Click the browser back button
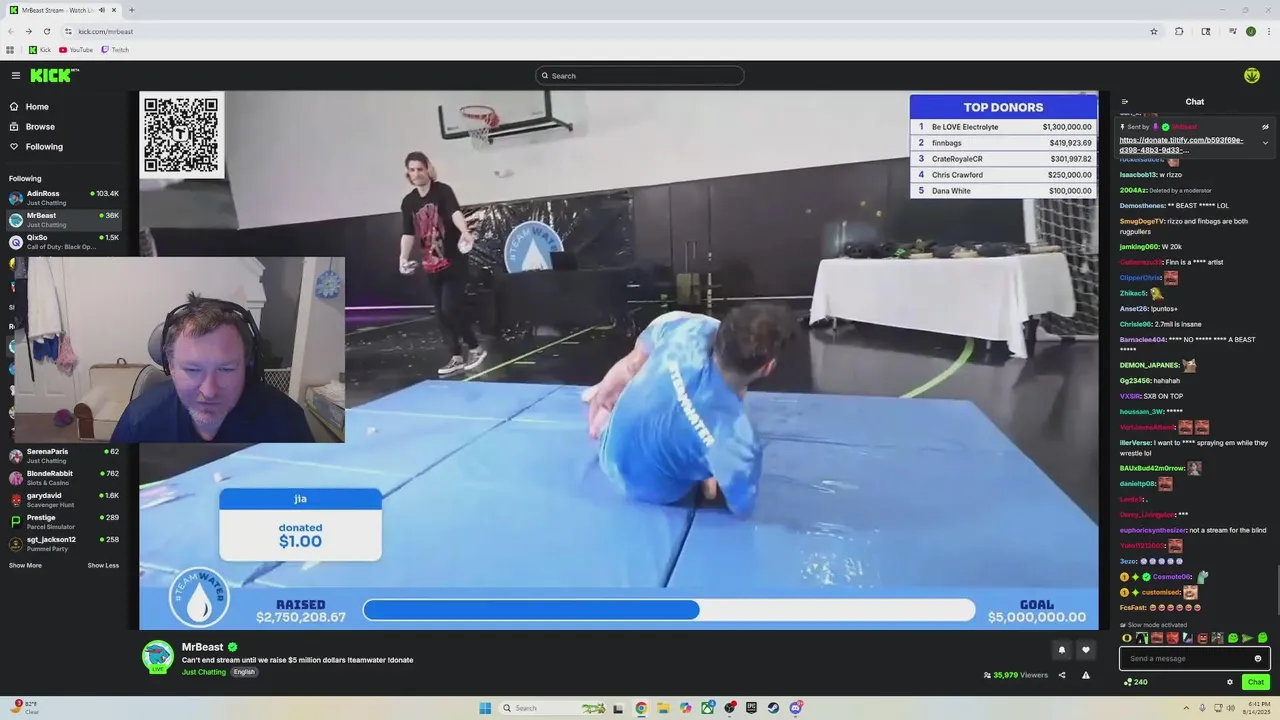The height and width of the screenshot is (720, 1280). pos(11,31)
